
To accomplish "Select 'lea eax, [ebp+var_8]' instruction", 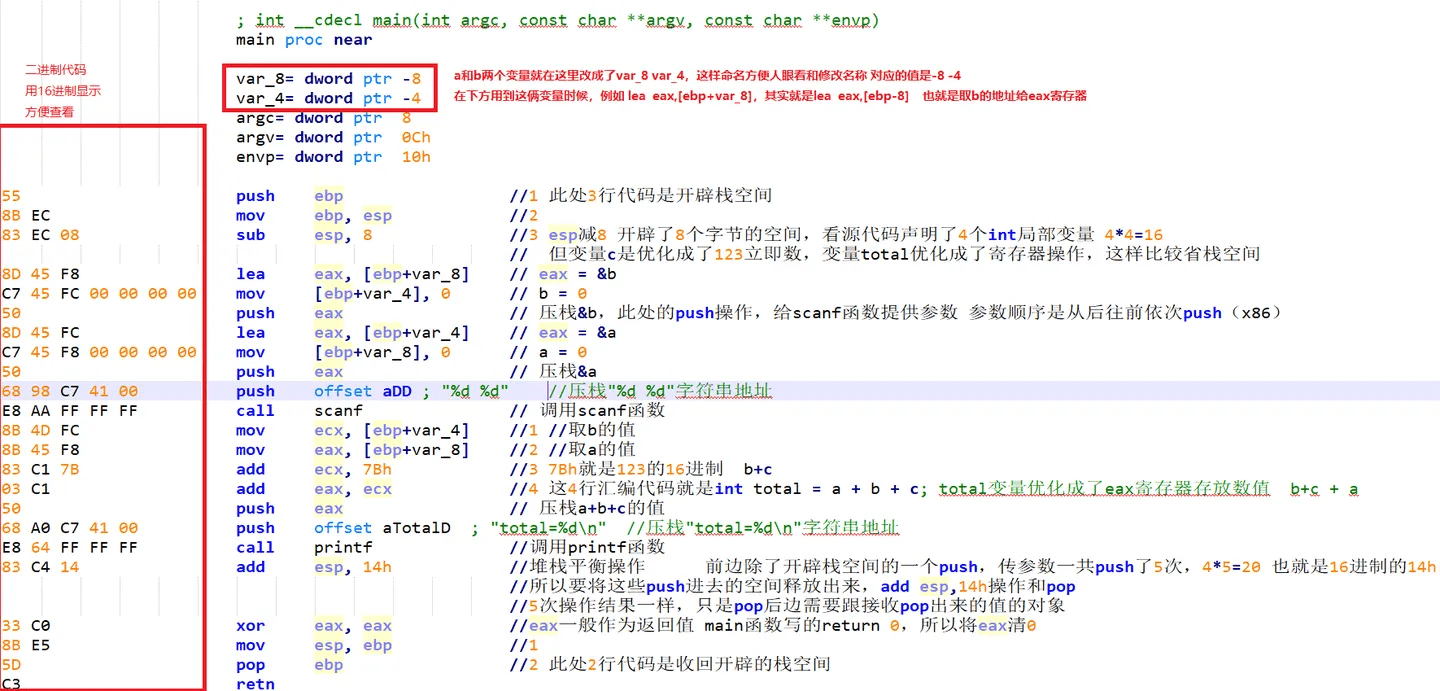I will tap(353, 274).
